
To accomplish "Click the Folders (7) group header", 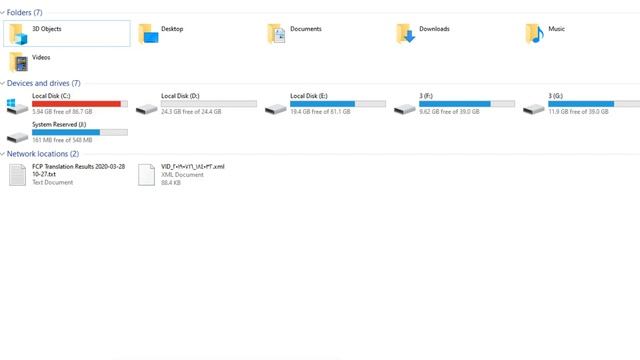I will pyautogui.click(x=24, y=13).
